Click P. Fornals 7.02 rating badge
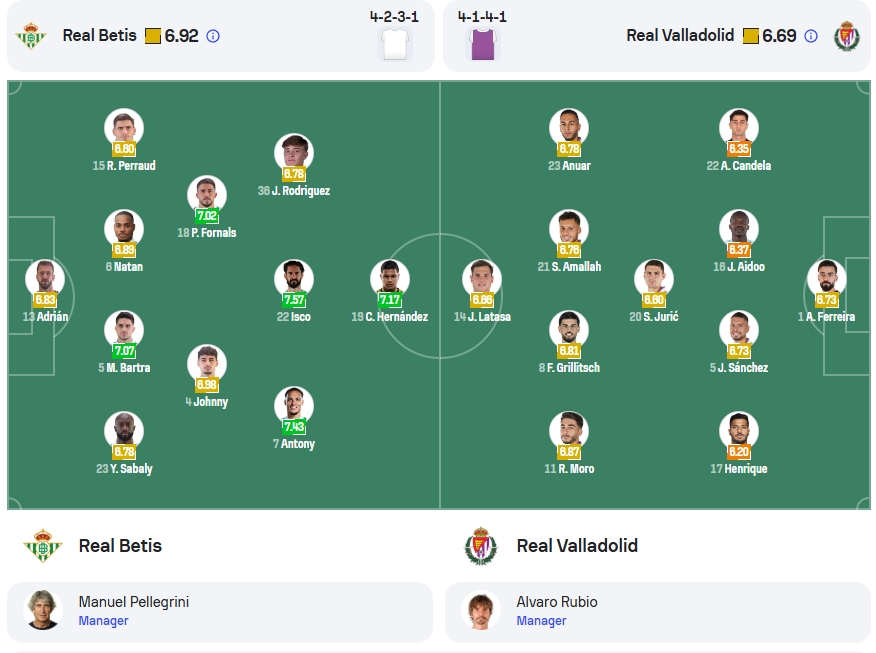This screenshot has width=876, height=653. (x=207, y=216)
